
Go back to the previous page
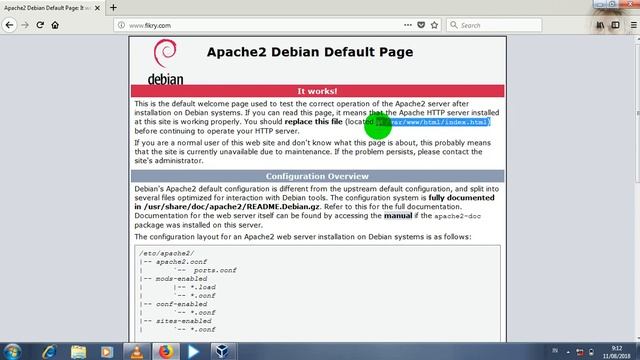(9, 25)
